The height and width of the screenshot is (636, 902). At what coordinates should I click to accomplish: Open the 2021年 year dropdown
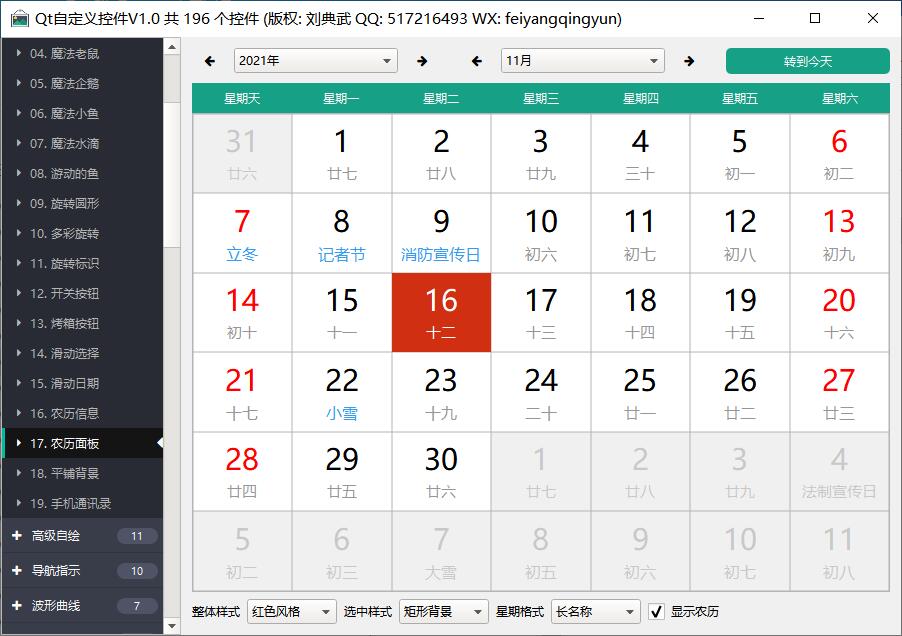315,61
